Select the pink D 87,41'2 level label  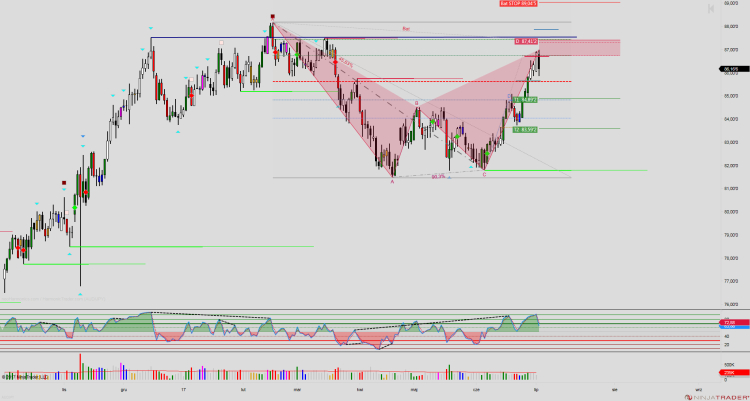pos(526,42)
